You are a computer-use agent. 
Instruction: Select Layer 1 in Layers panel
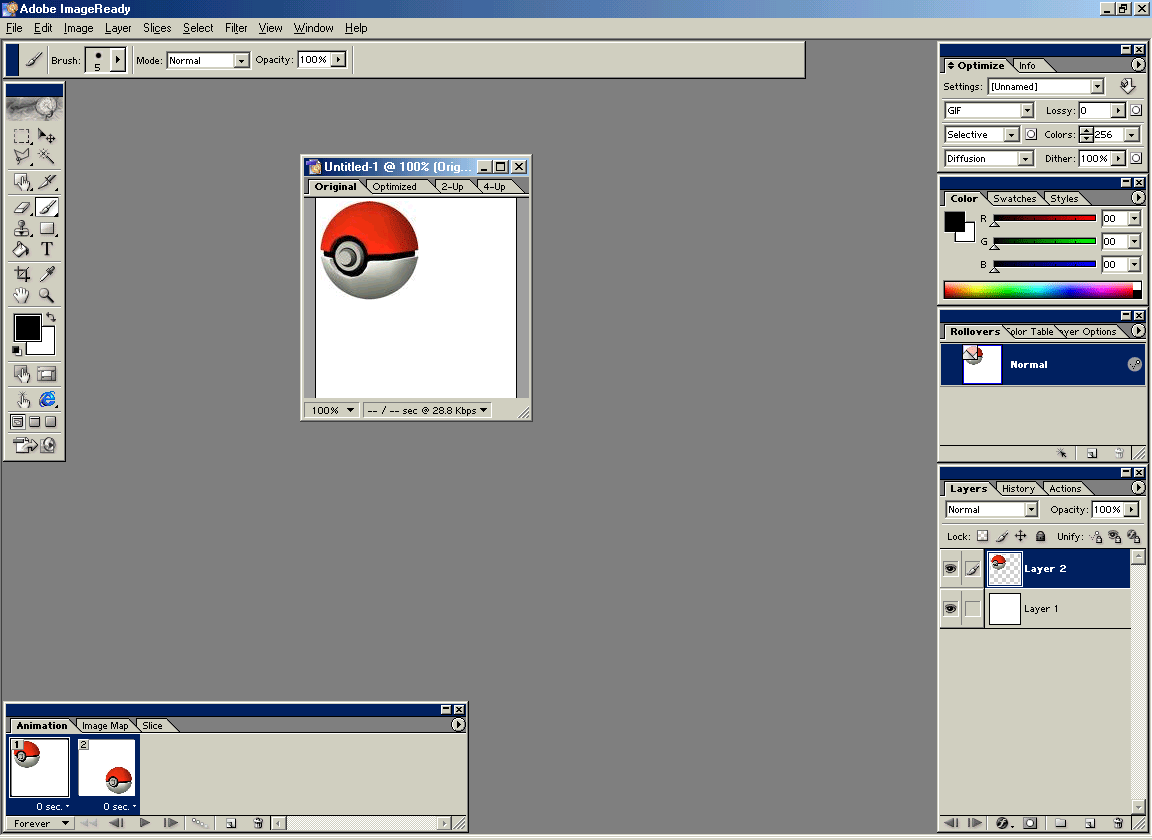coord(1058,609)
